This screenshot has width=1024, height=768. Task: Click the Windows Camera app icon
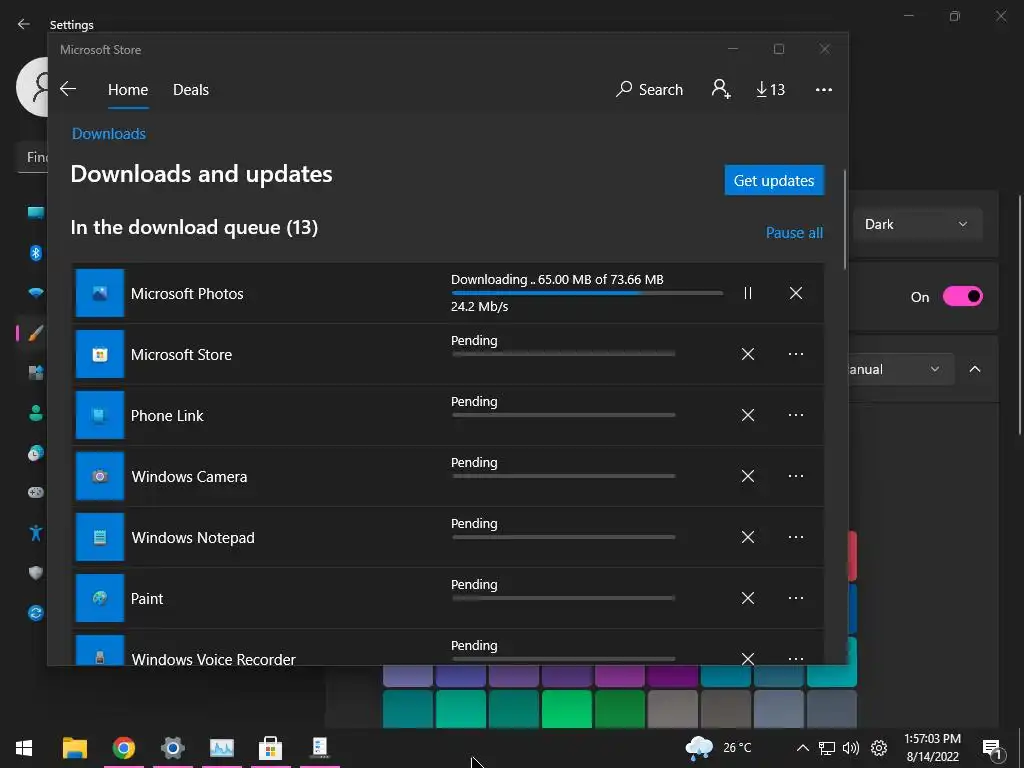pos(100,476)
